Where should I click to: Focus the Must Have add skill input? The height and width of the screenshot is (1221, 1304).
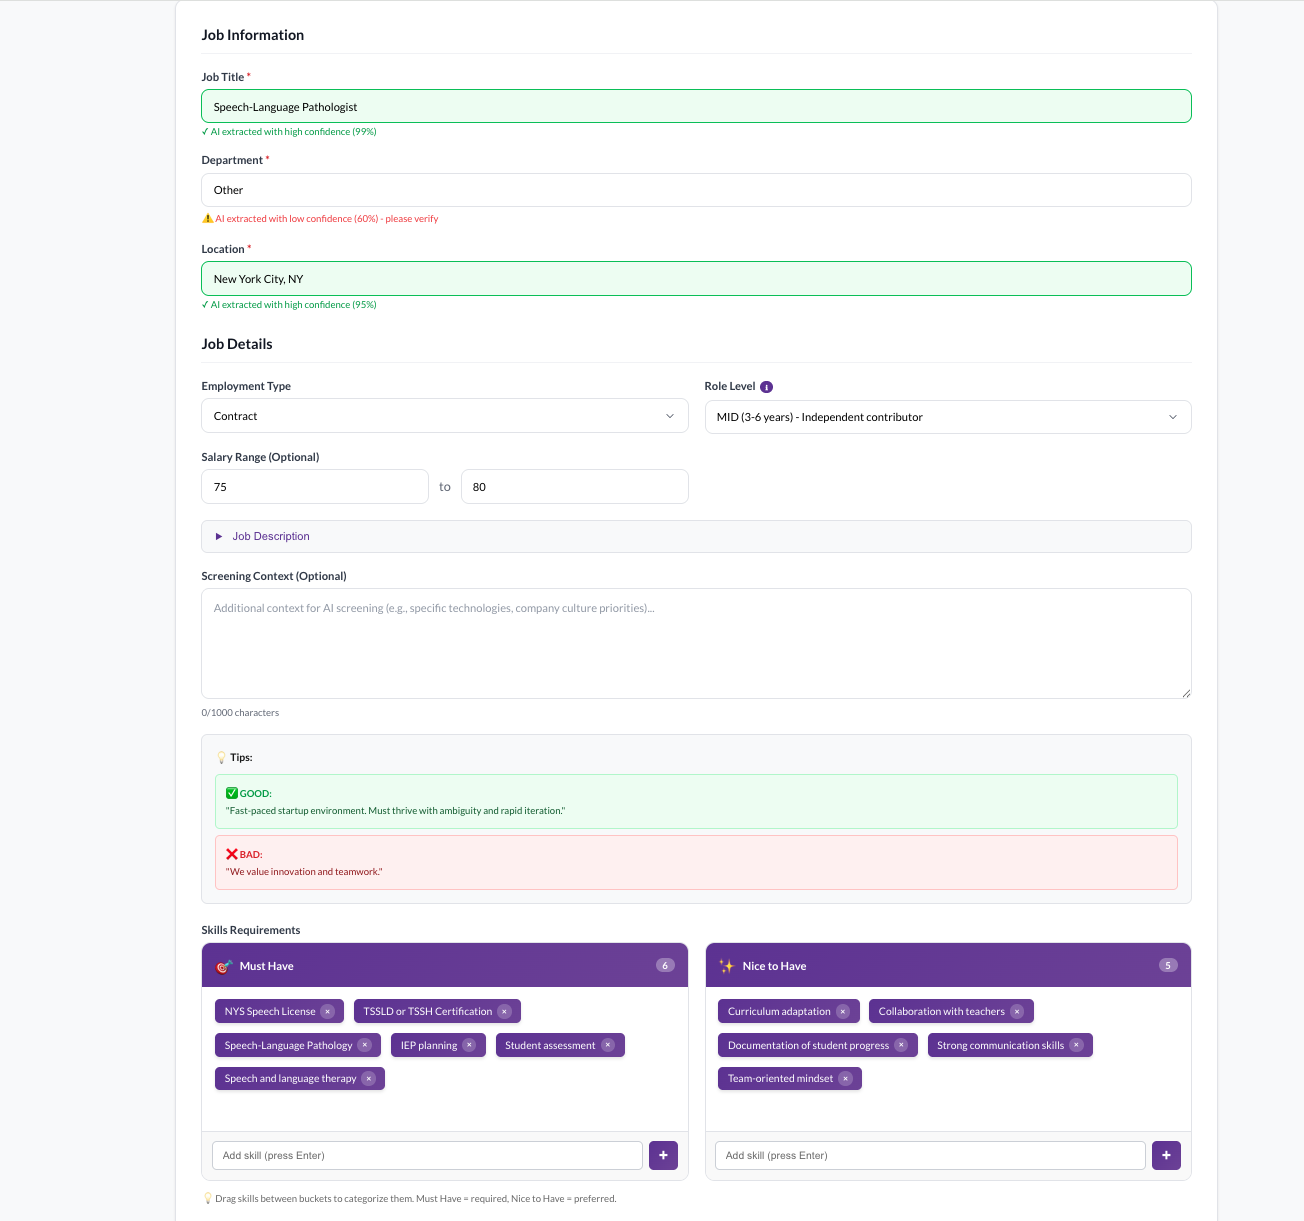point(428,1156)
